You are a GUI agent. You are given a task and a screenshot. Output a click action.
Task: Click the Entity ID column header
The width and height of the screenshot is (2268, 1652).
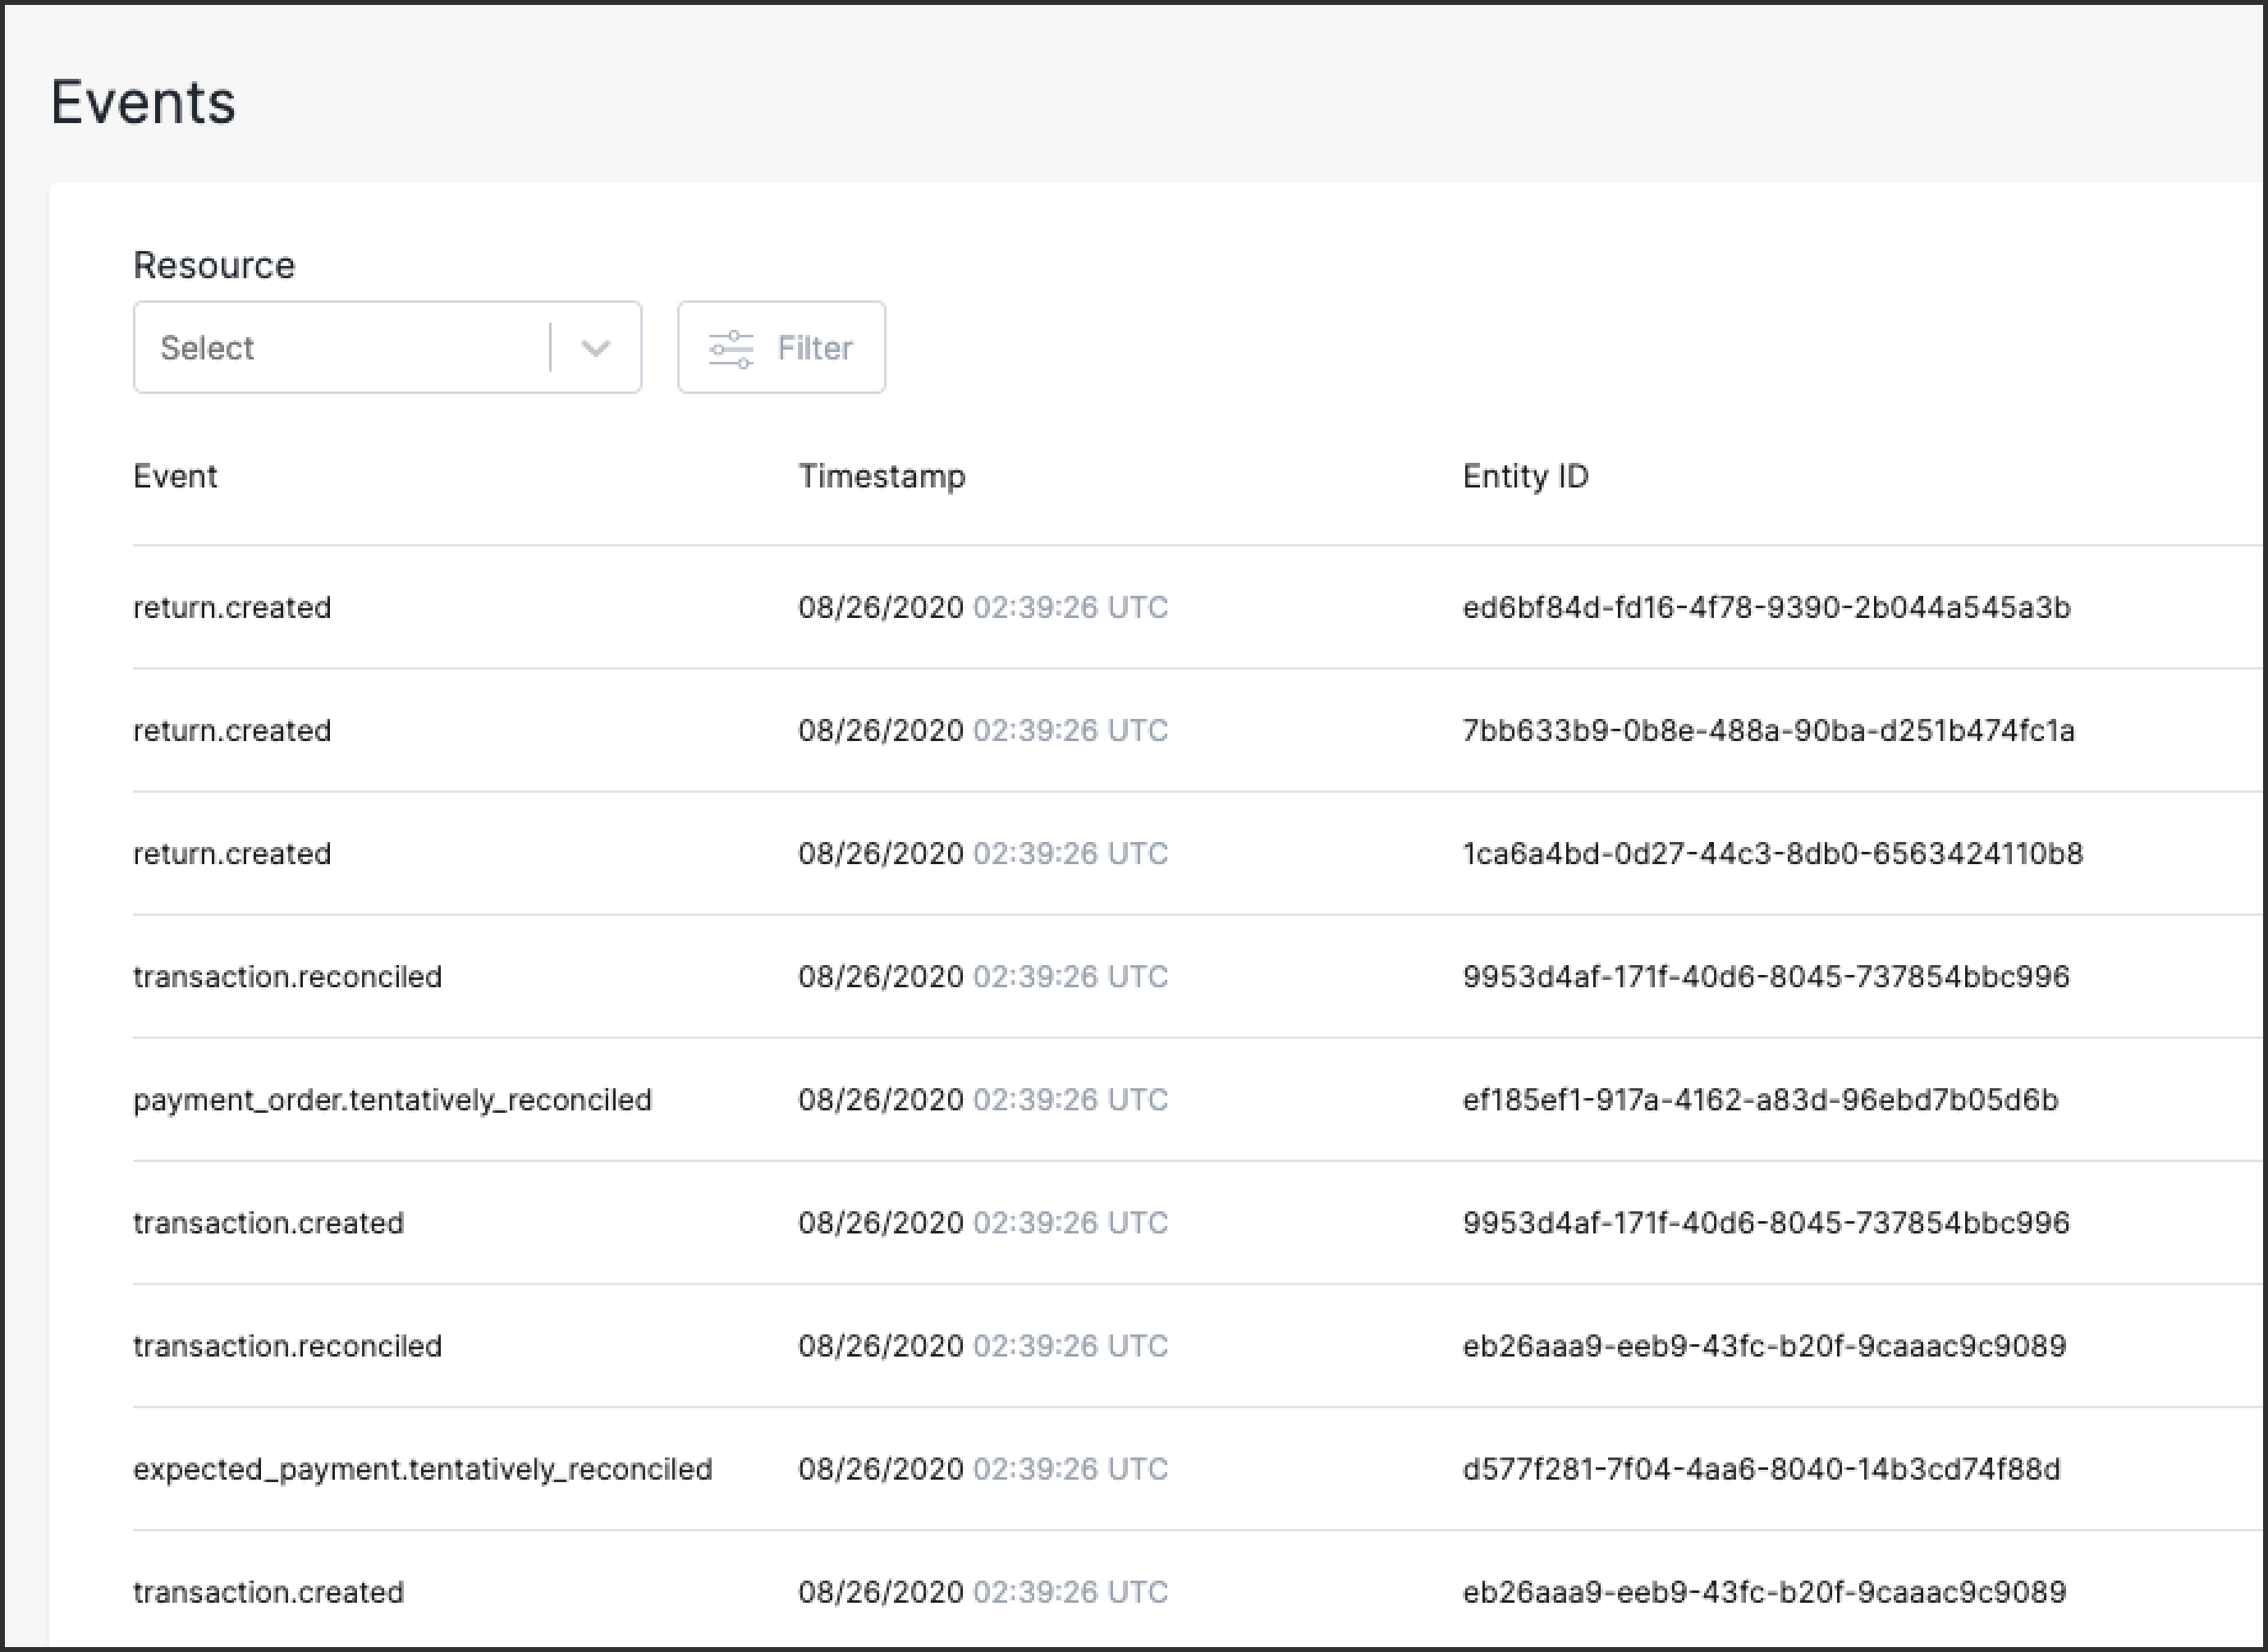(x=1525, y=476)
